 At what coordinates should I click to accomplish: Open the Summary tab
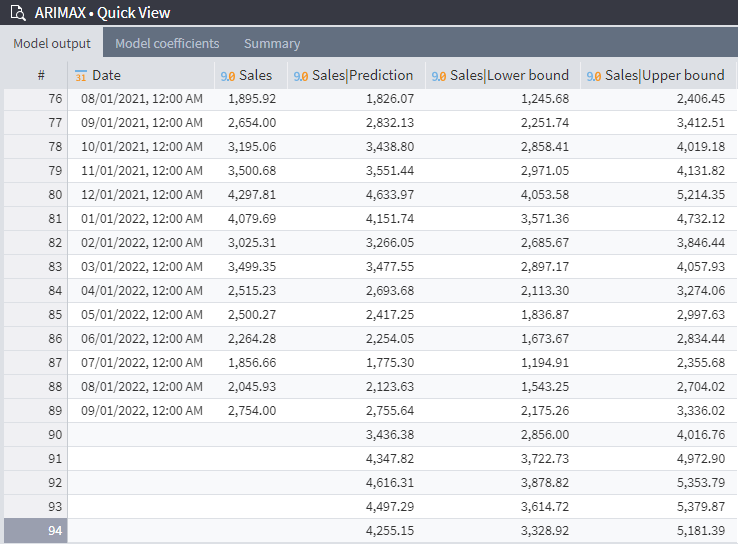click(272, 43)
